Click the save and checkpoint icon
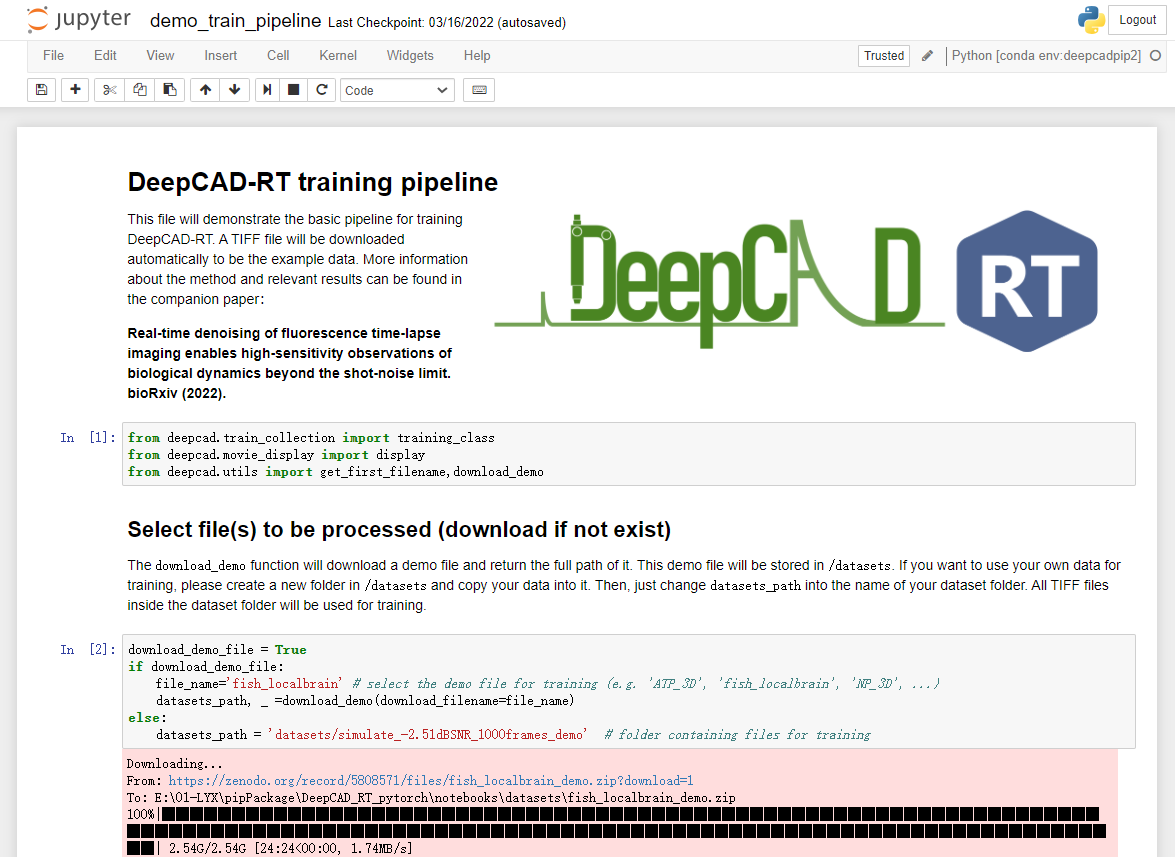 click(41, 90)
